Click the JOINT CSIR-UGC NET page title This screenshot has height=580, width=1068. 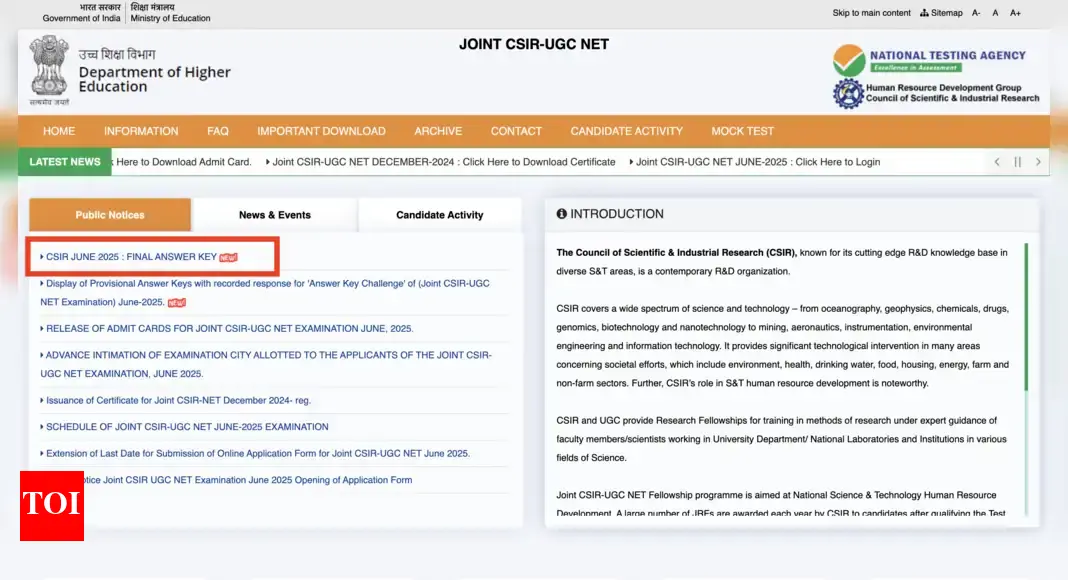point(534,44)
